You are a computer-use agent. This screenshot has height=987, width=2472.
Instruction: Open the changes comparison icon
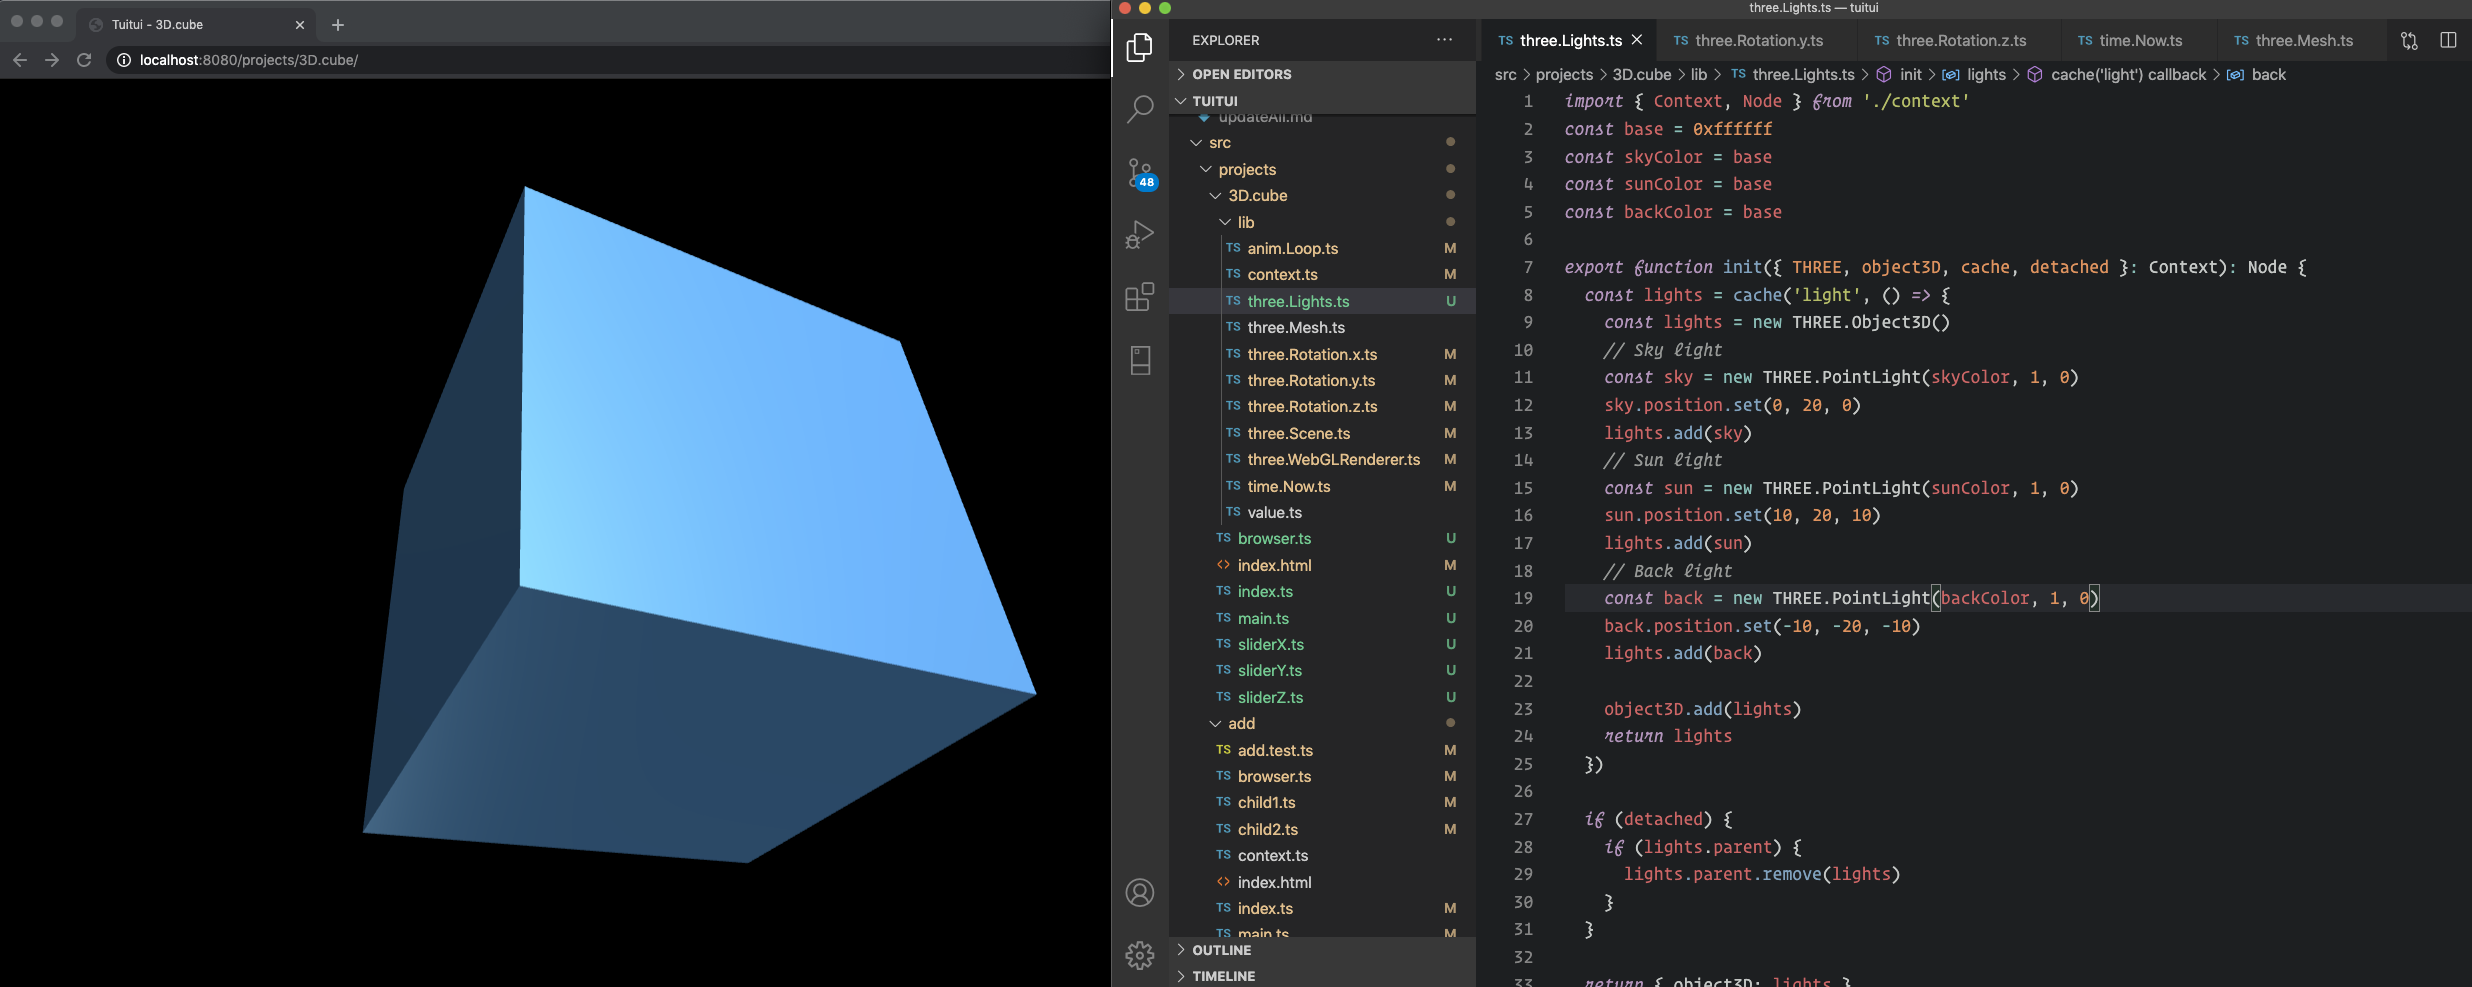coord(2410,40)
